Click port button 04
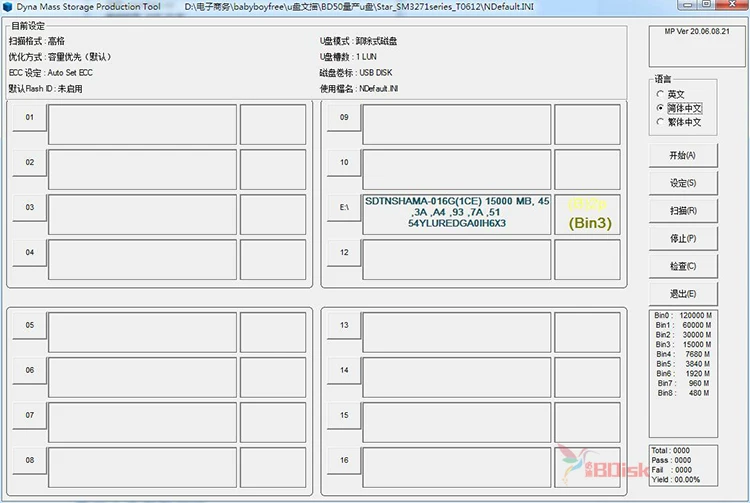Image resolution: width=750 pixels, height=503 pixels. [x=30, y=252]
